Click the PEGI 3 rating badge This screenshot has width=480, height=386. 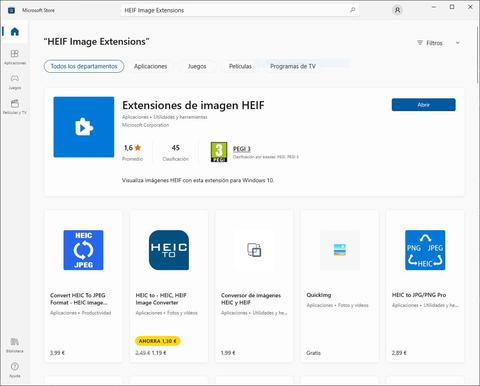(219, 152)
